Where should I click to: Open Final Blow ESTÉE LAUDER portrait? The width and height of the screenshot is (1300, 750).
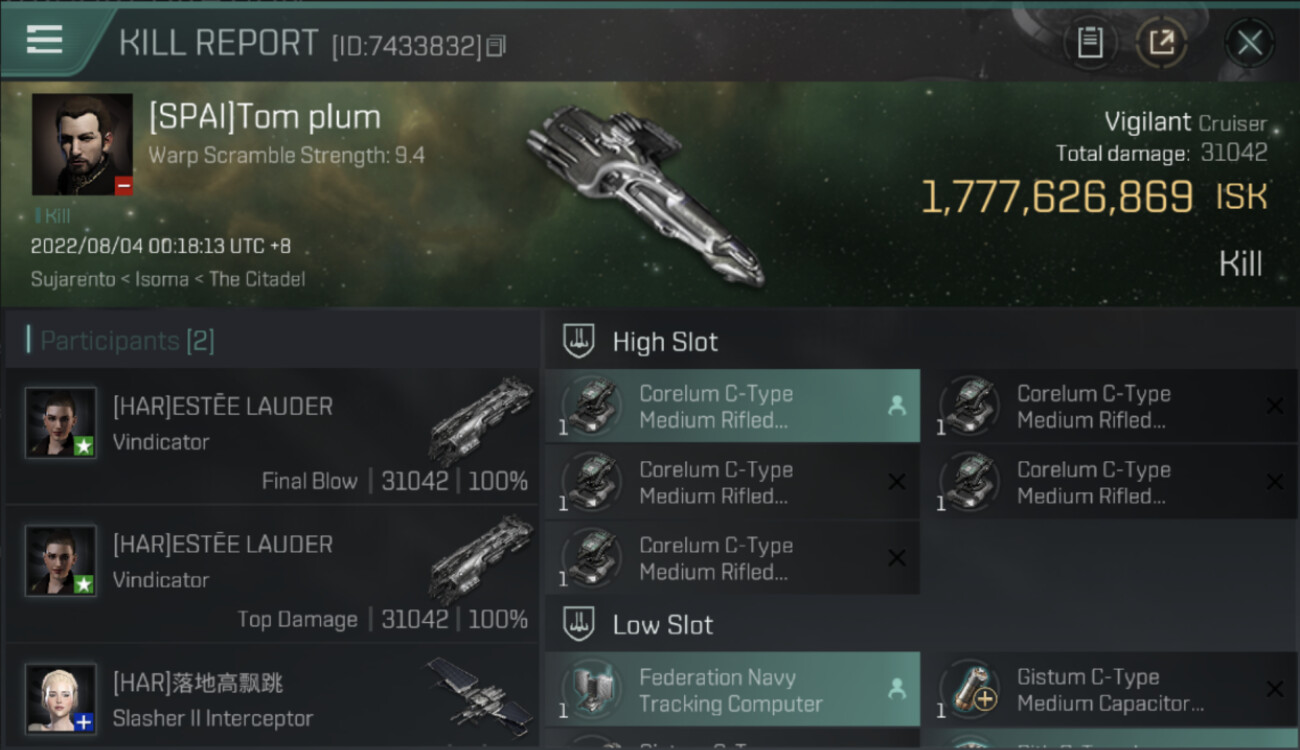[61, 423]
